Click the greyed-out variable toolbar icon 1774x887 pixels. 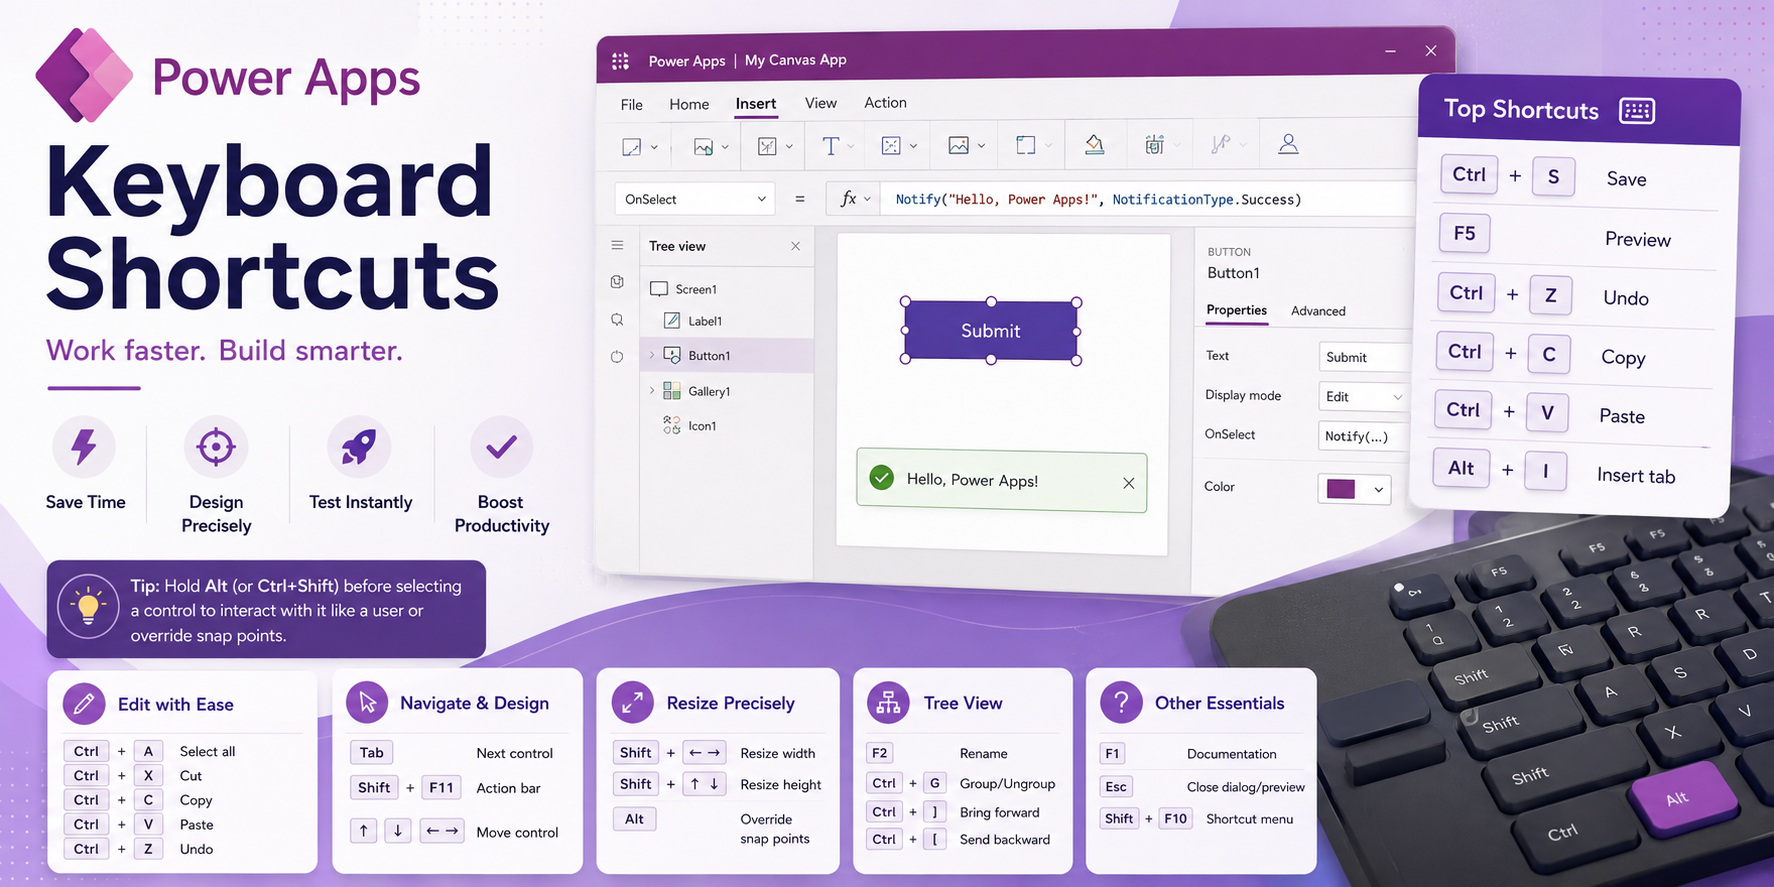tap(1219, 145)
